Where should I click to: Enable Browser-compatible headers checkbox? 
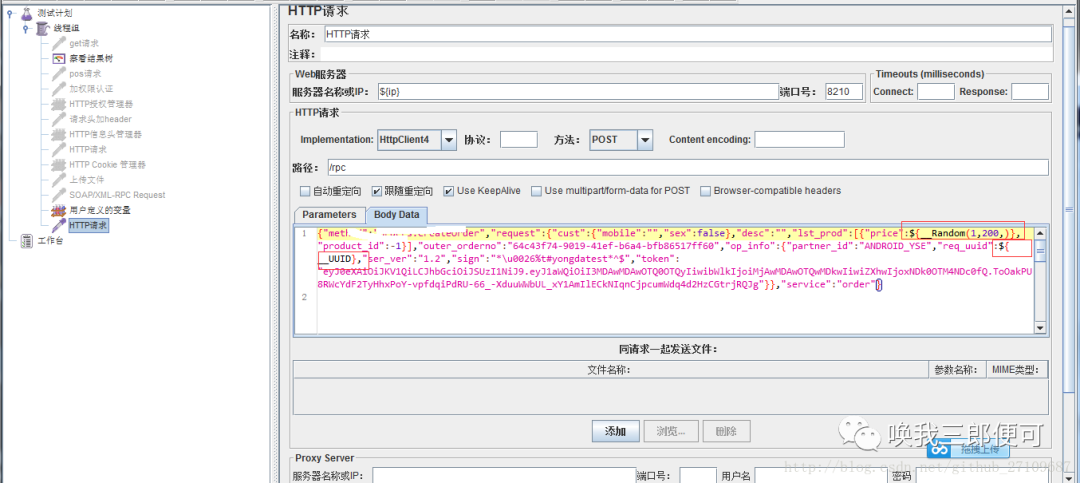click(705, 191)
